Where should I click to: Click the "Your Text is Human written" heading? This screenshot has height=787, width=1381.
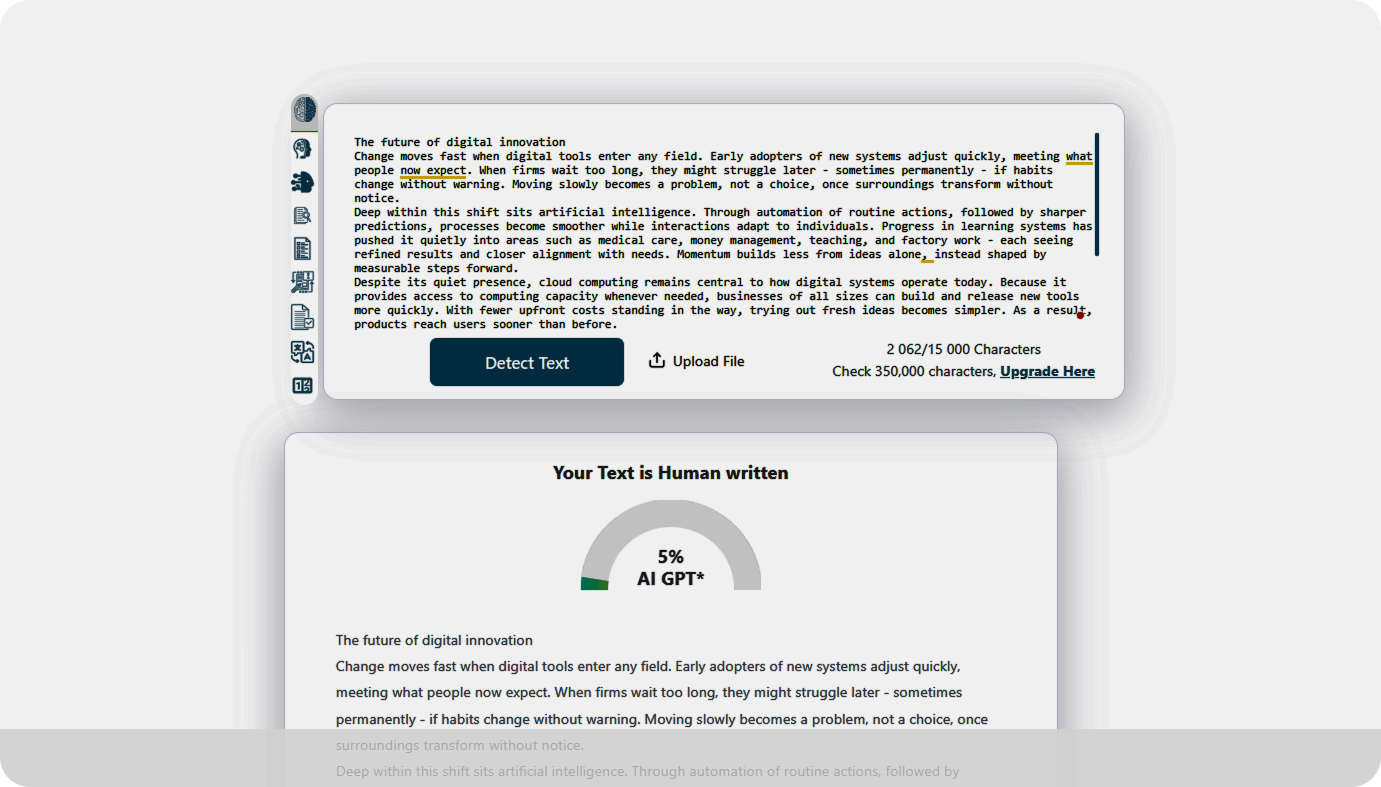click(x=671, y=473)
